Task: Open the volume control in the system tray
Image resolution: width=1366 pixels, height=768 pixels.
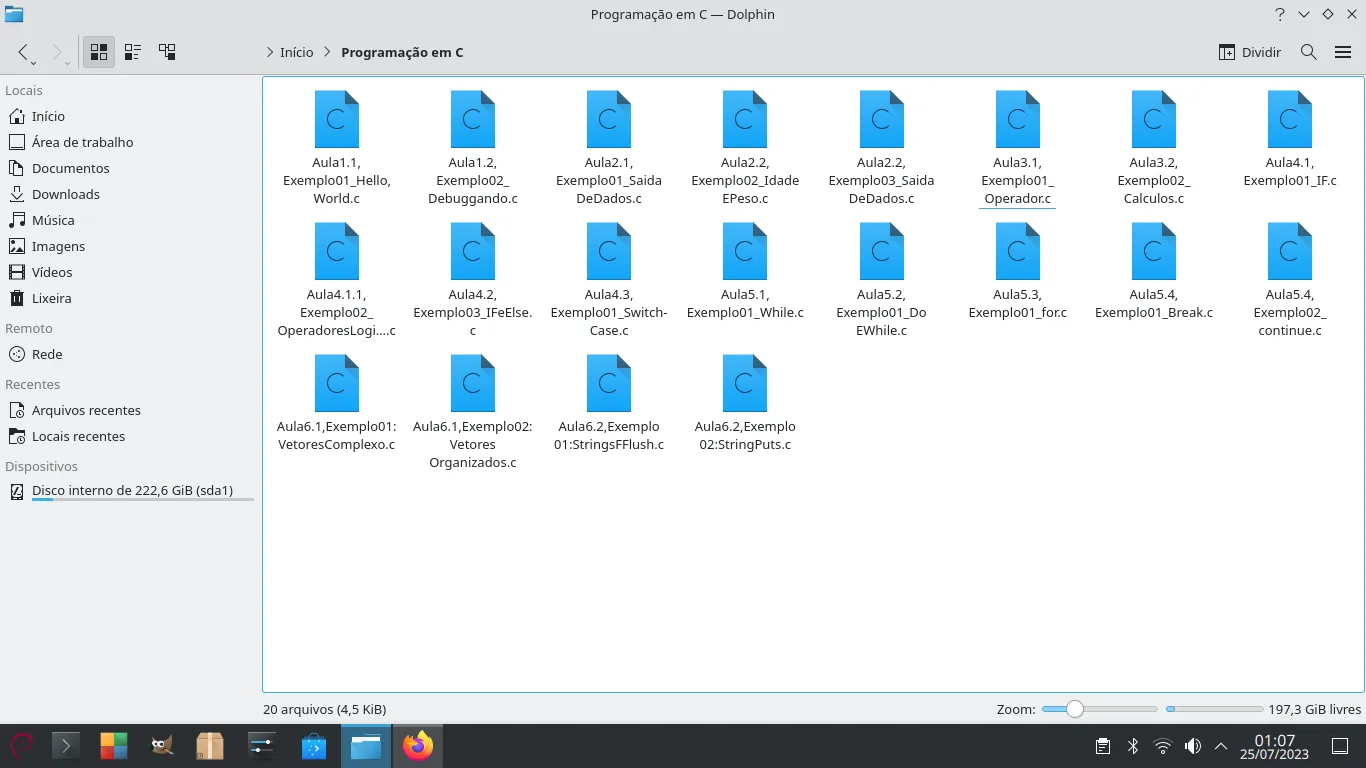Action: tap(1192, 746)
